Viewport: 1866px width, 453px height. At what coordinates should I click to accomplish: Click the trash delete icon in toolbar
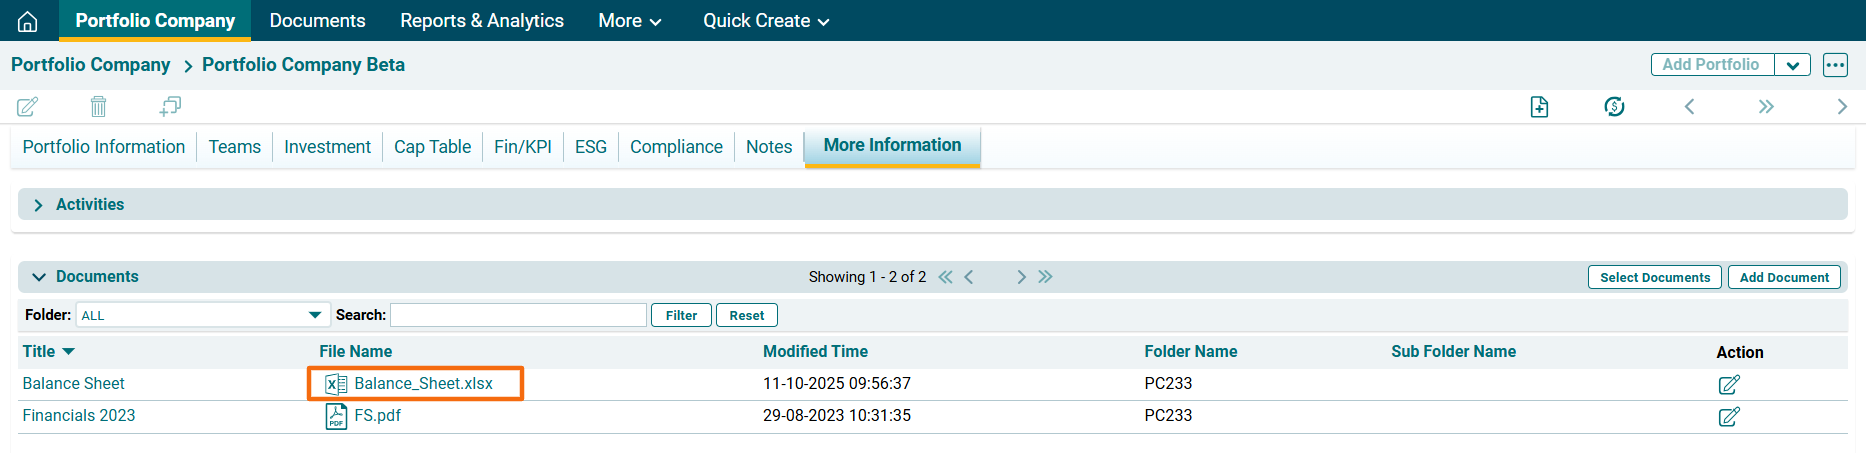tap(98, 106)
